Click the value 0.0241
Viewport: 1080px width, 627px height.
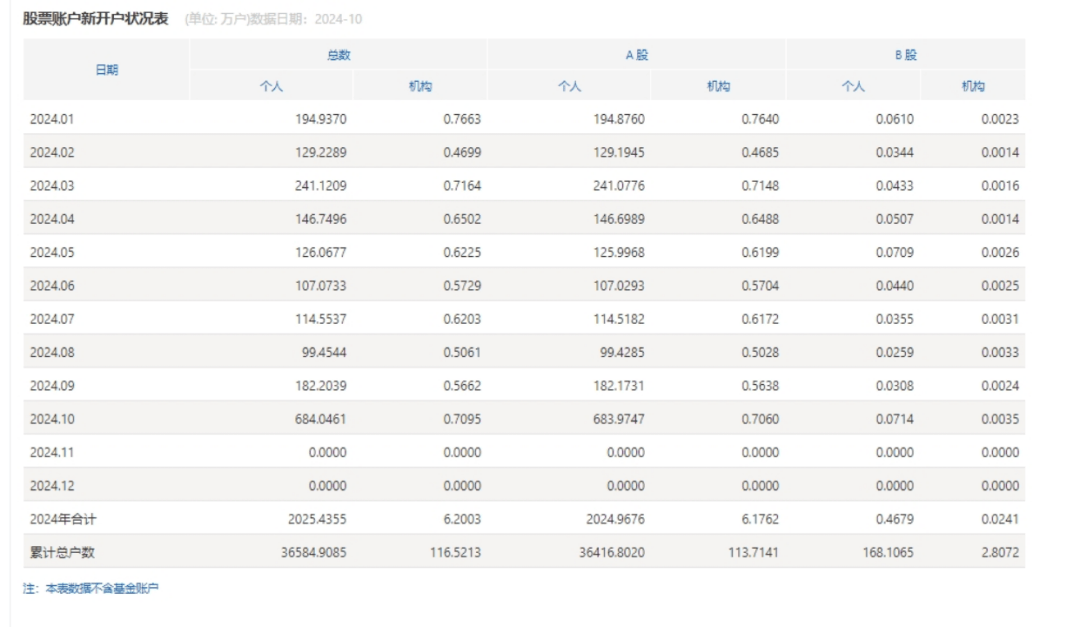(x=1000, y=519)
